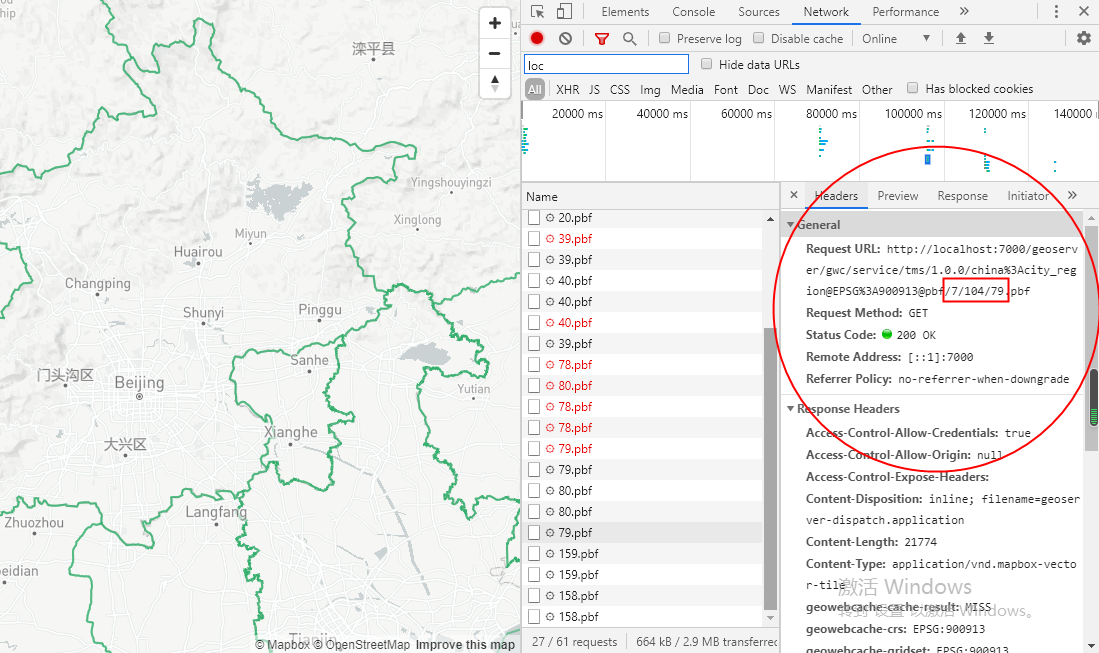Show more request detail tabs

click(1072, 195)
